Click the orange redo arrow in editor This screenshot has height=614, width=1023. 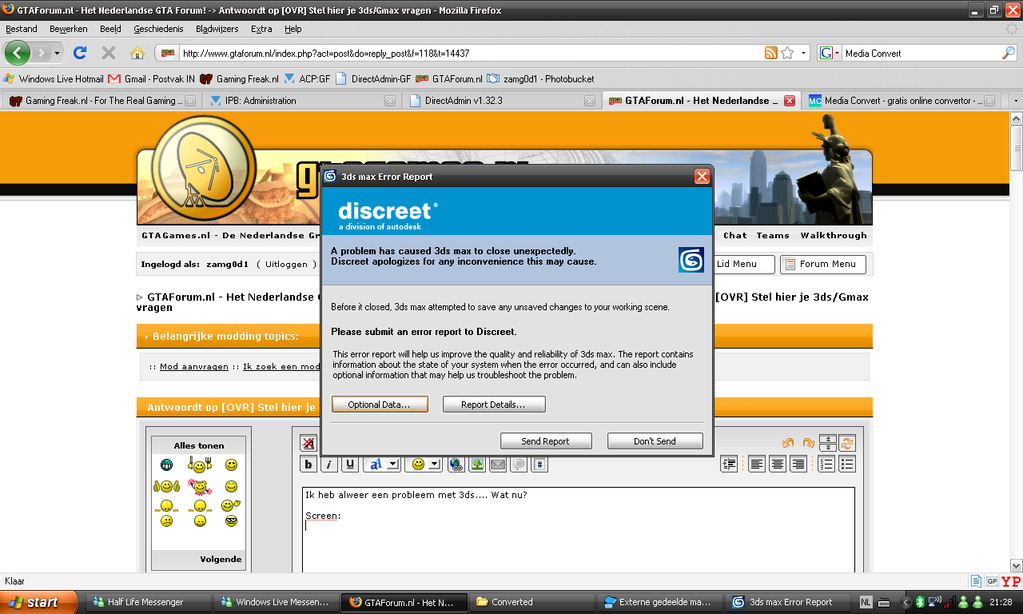[808, 443]
